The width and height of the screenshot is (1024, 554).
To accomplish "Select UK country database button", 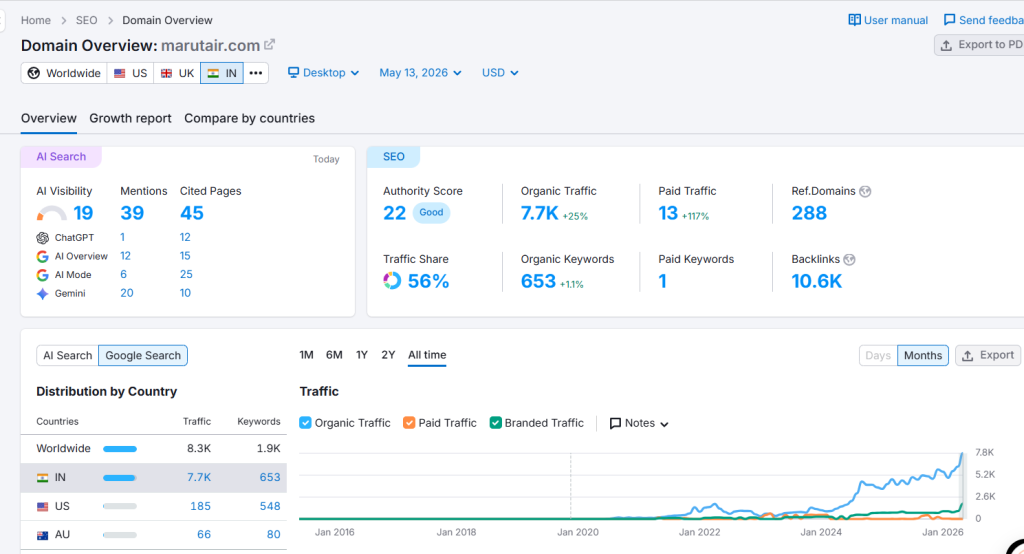I will 177,73.
